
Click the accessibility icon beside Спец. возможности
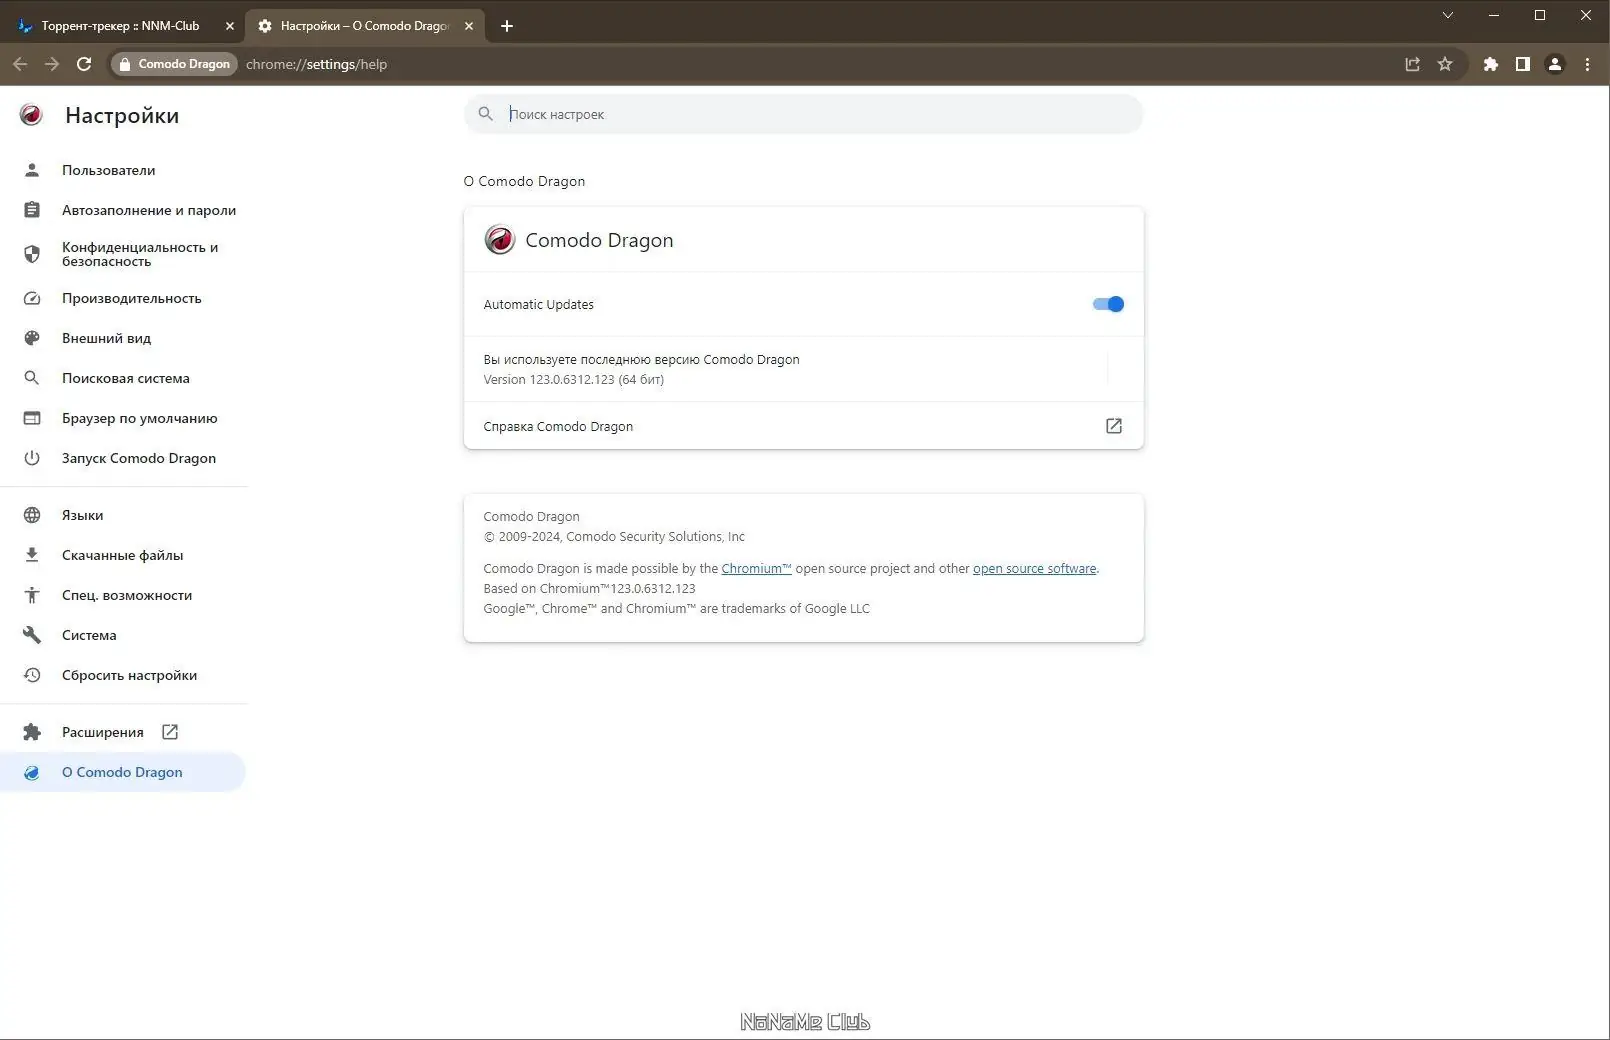pyautogui.click(x=32, y=595)
